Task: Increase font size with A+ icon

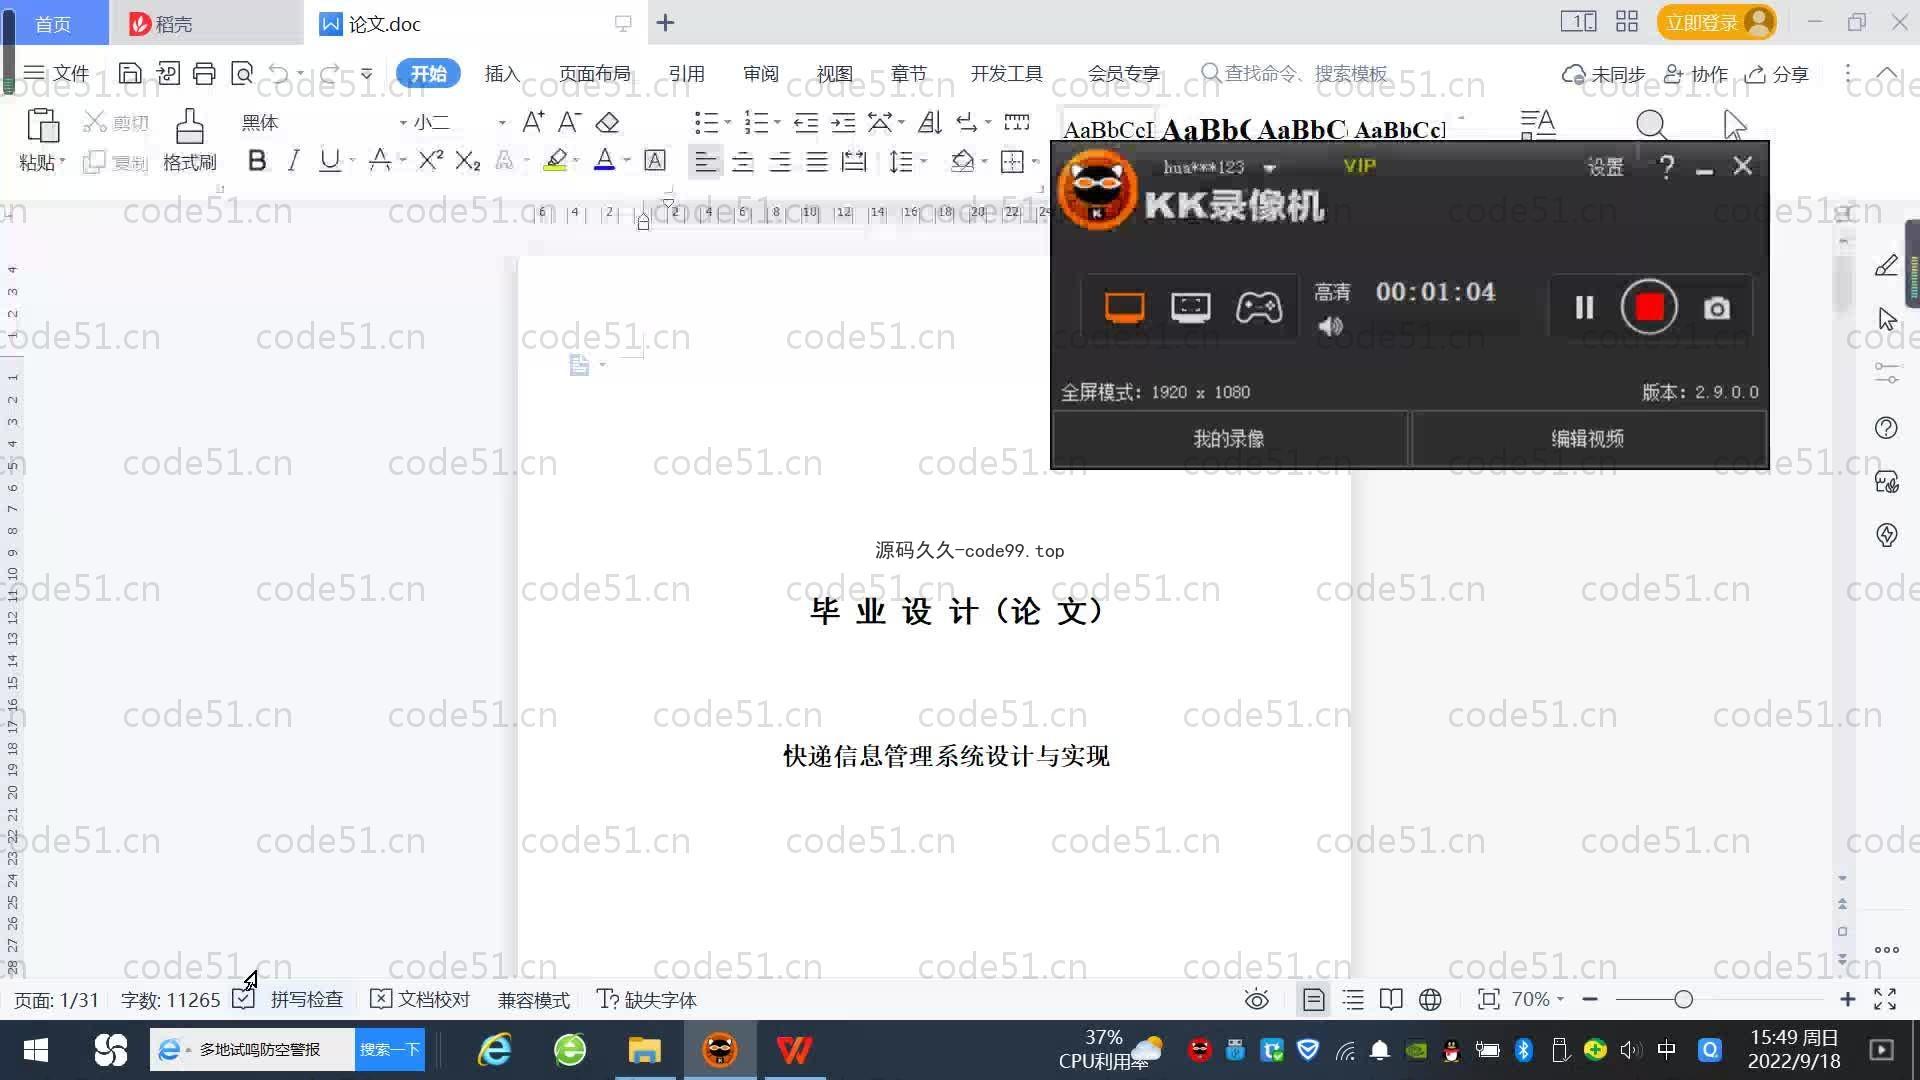Action: 533,122
